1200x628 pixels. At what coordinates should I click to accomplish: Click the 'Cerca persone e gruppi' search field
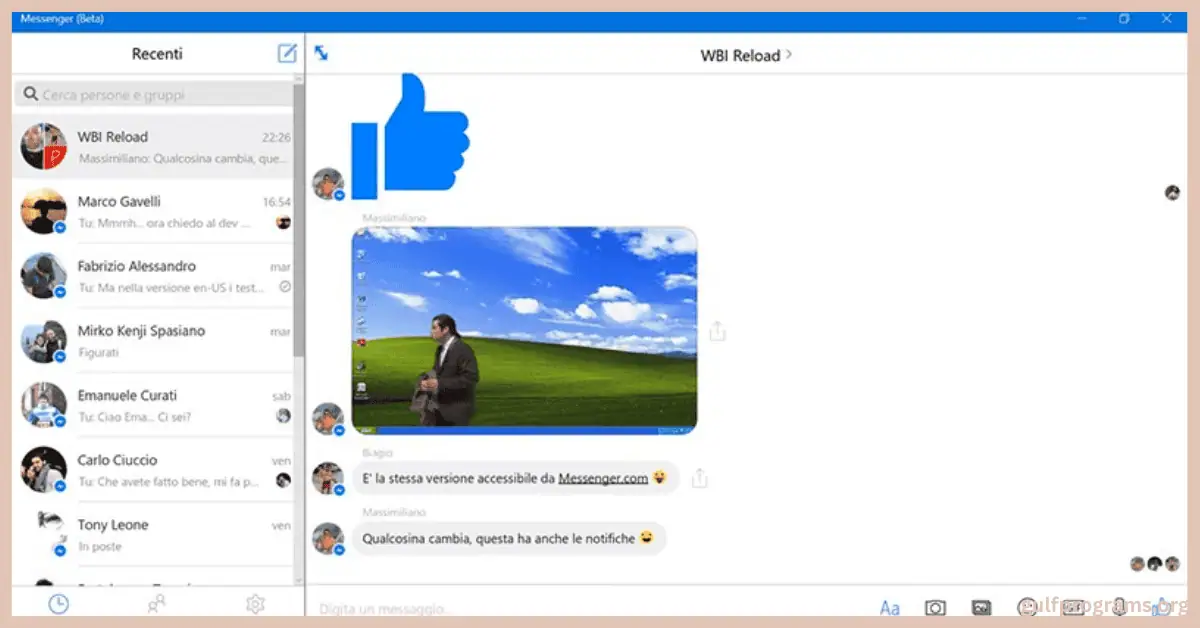(x=155, y=95)
